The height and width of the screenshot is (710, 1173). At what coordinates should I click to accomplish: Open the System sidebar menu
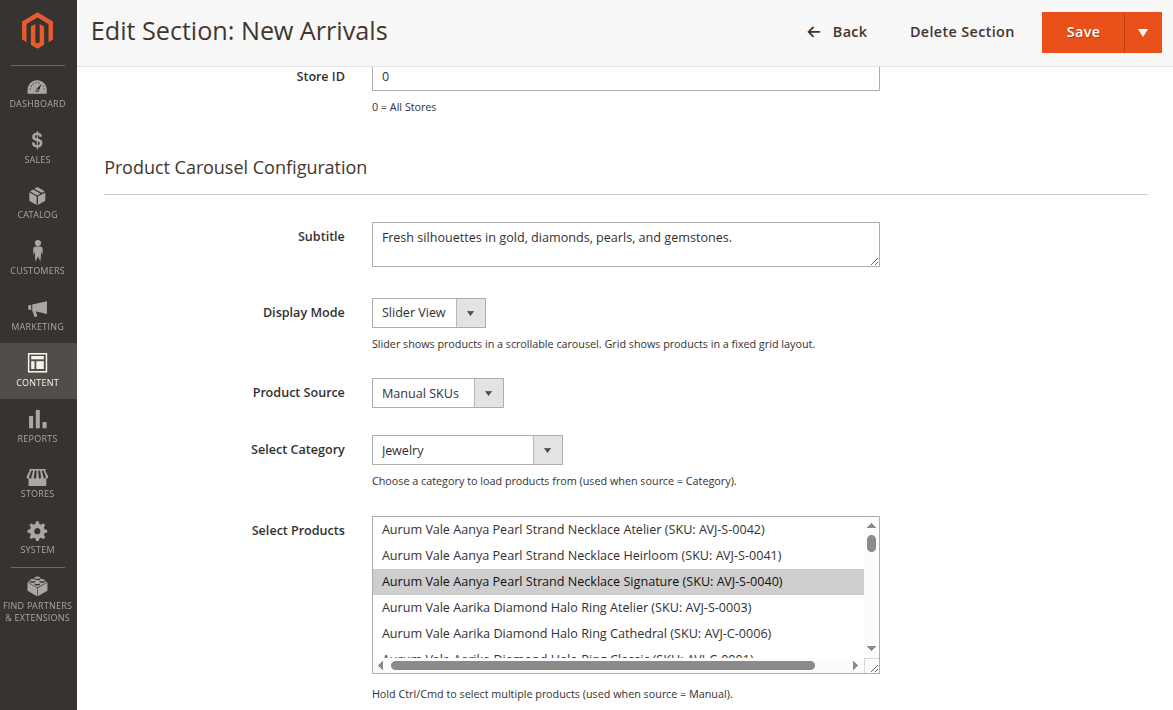[37, 539]
